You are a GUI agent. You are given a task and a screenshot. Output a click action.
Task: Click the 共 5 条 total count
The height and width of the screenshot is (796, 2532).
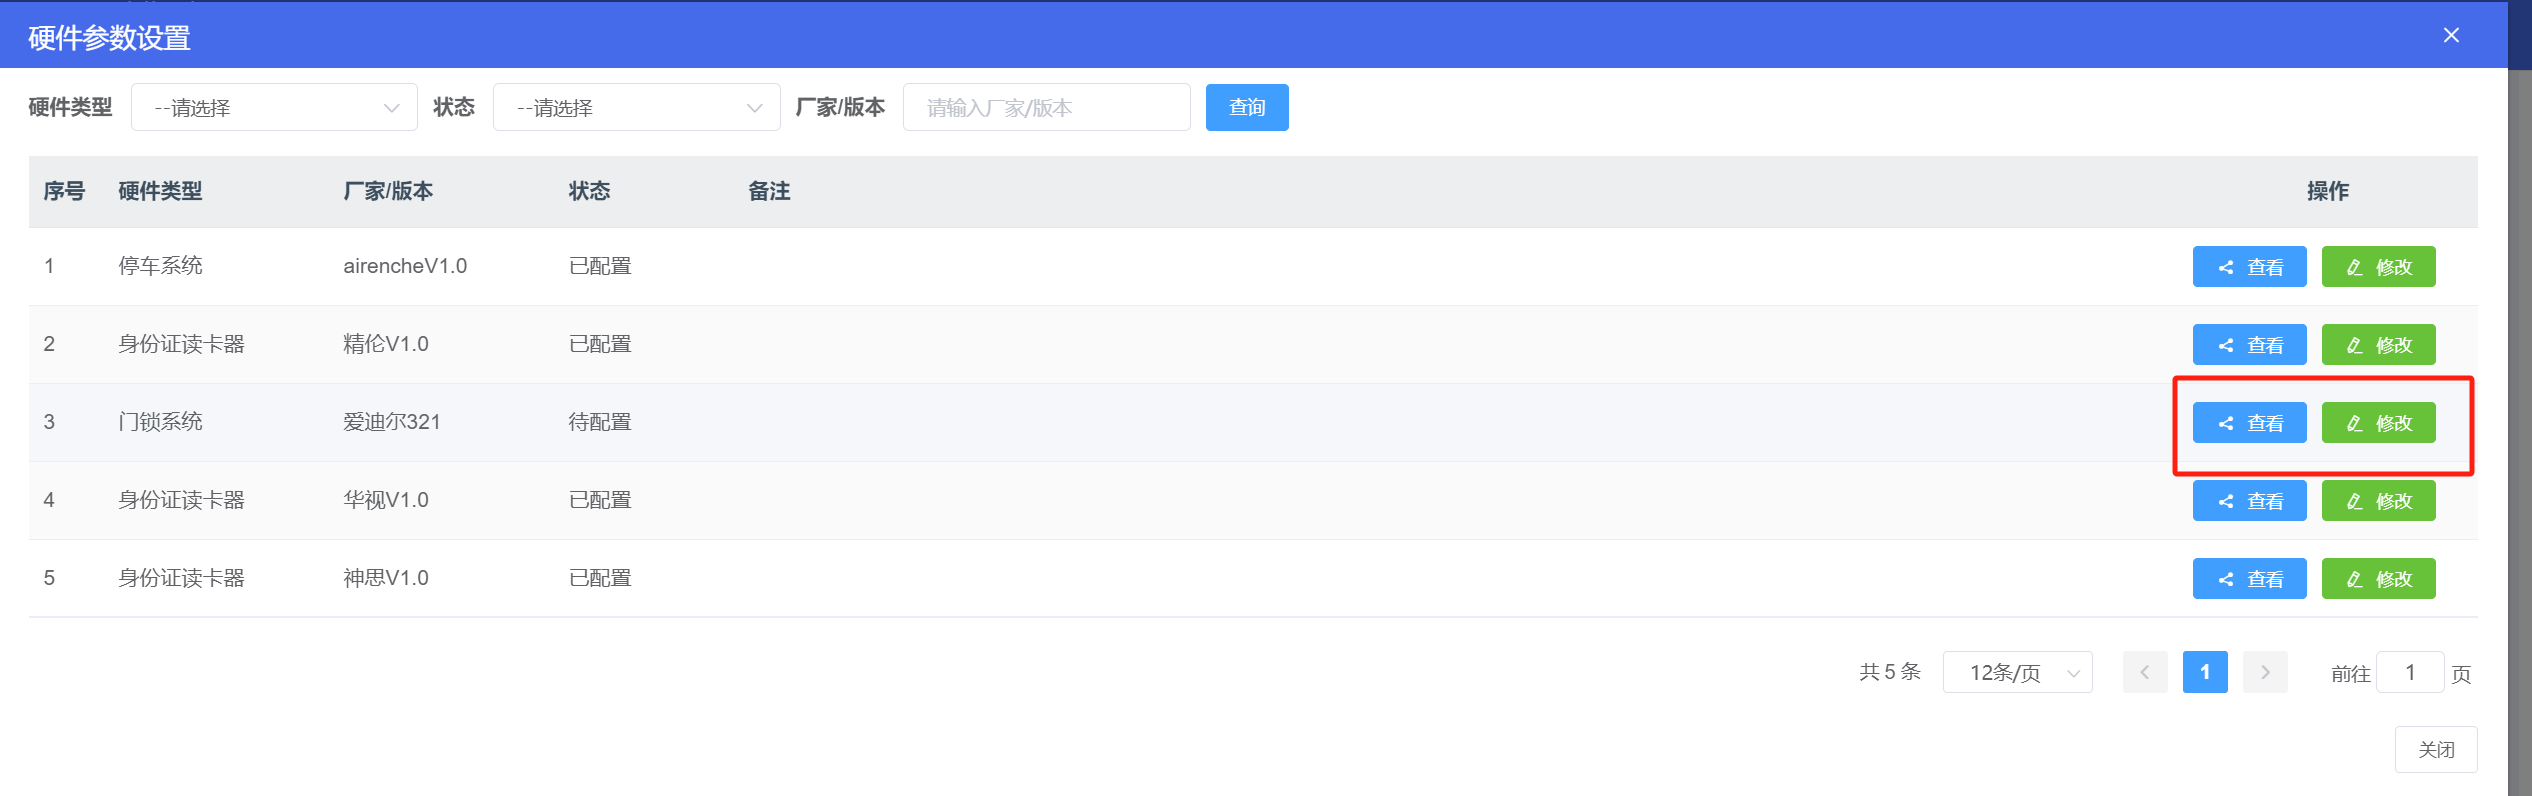[x=1890, y=672]
